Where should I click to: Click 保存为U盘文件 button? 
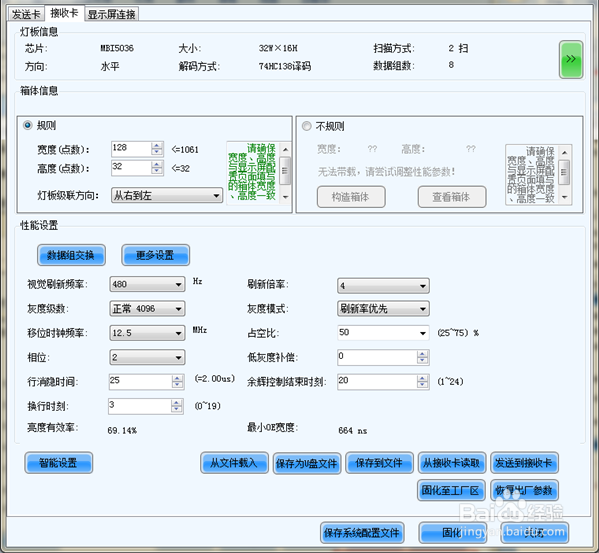[x=307, y=464]
